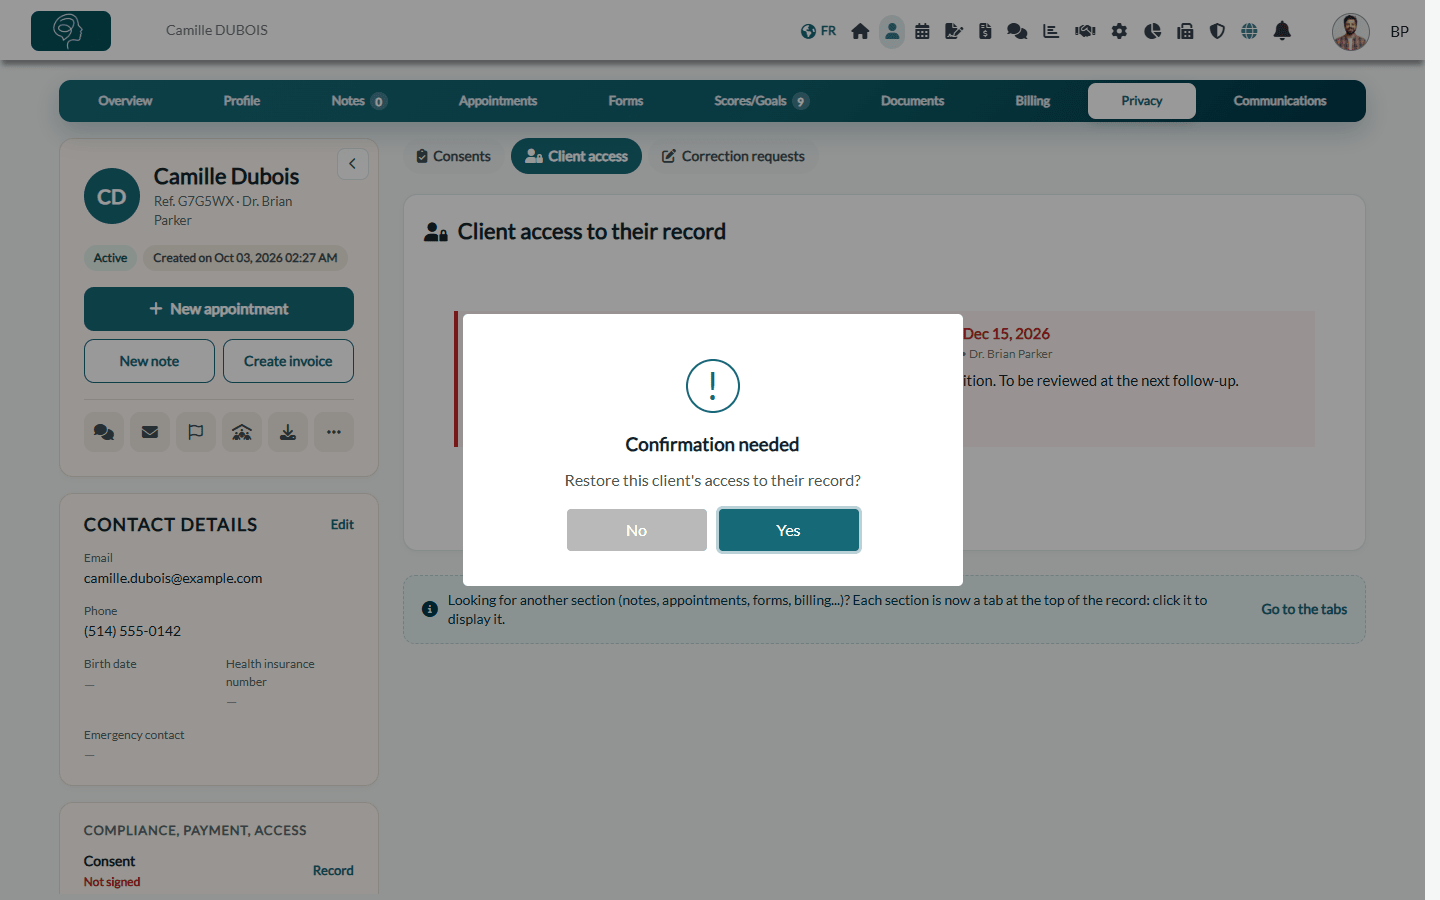Open the Notes tab
Image resolution: width=1440 pixels, height=900 pixels.
(358, 101)
